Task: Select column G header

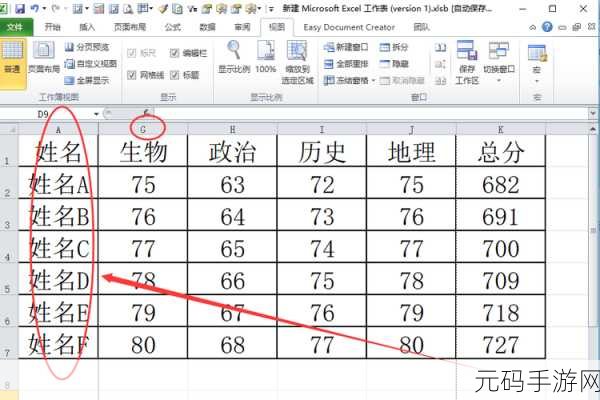Action: (x=143, y=129)
